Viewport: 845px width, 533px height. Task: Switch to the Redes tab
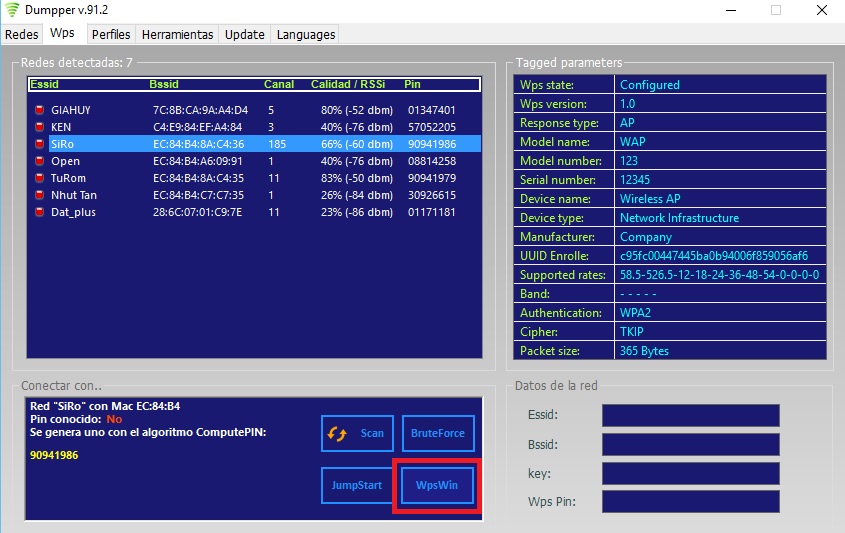point(22,34)
